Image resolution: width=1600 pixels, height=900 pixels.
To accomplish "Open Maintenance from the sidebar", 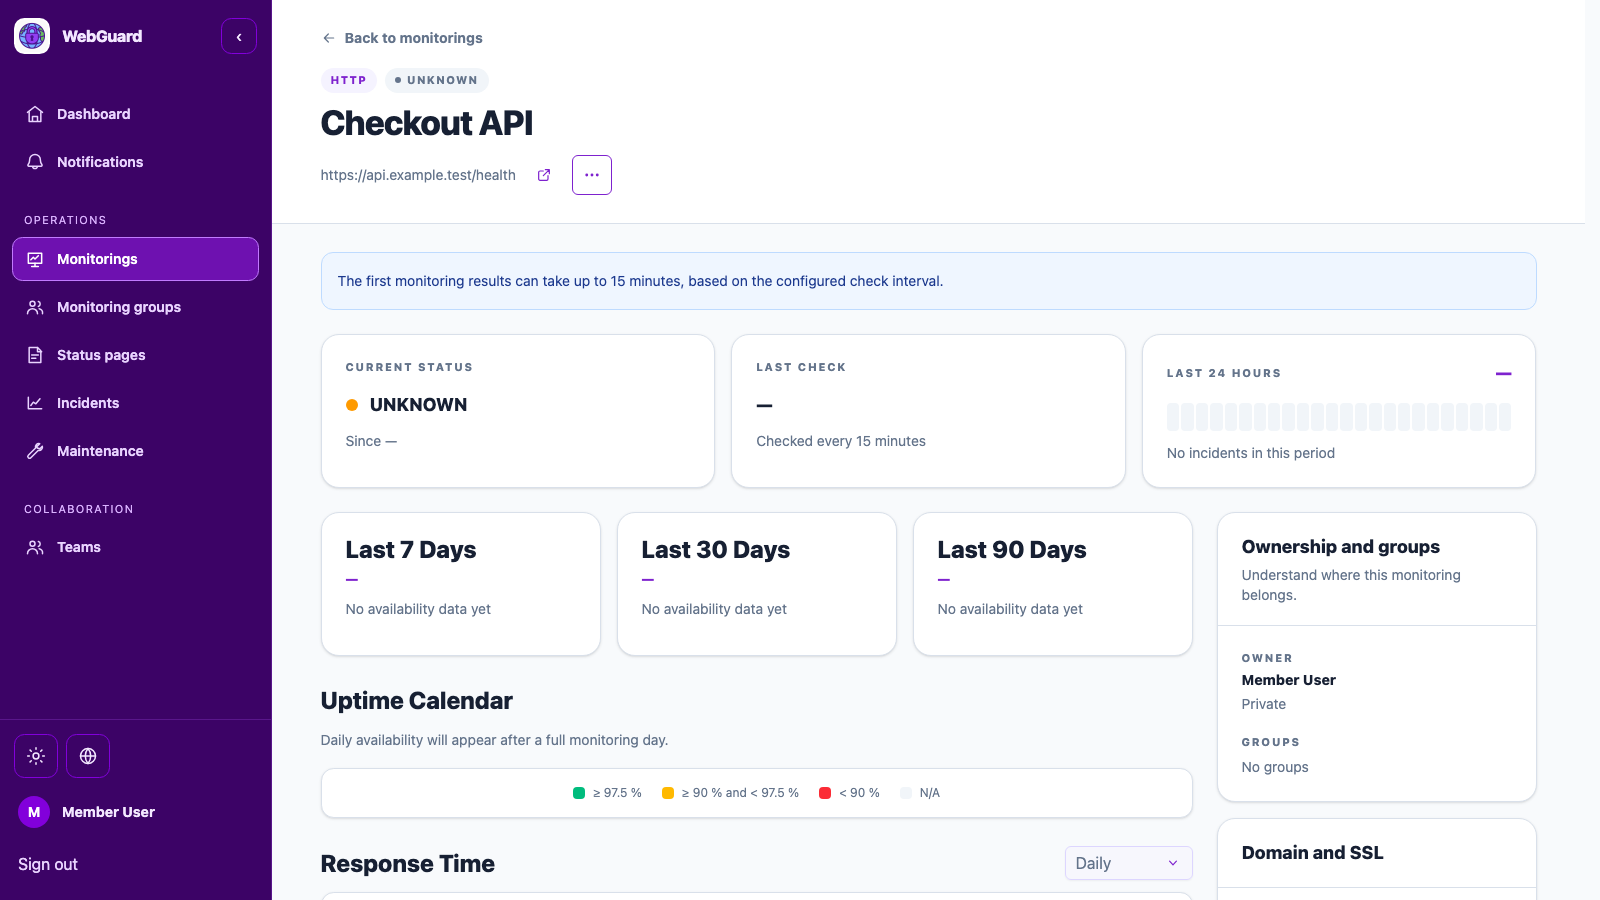I will click(x=135, y=451).
